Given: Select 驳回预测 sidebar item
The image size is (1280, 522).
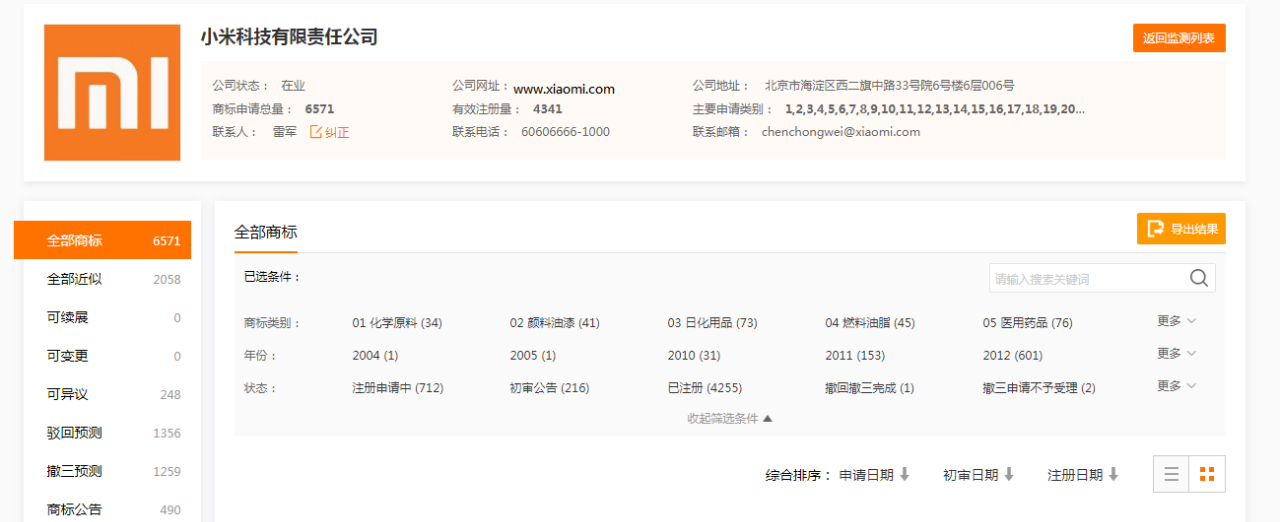Looking at the screenshot, I should [x=112, y=433].
